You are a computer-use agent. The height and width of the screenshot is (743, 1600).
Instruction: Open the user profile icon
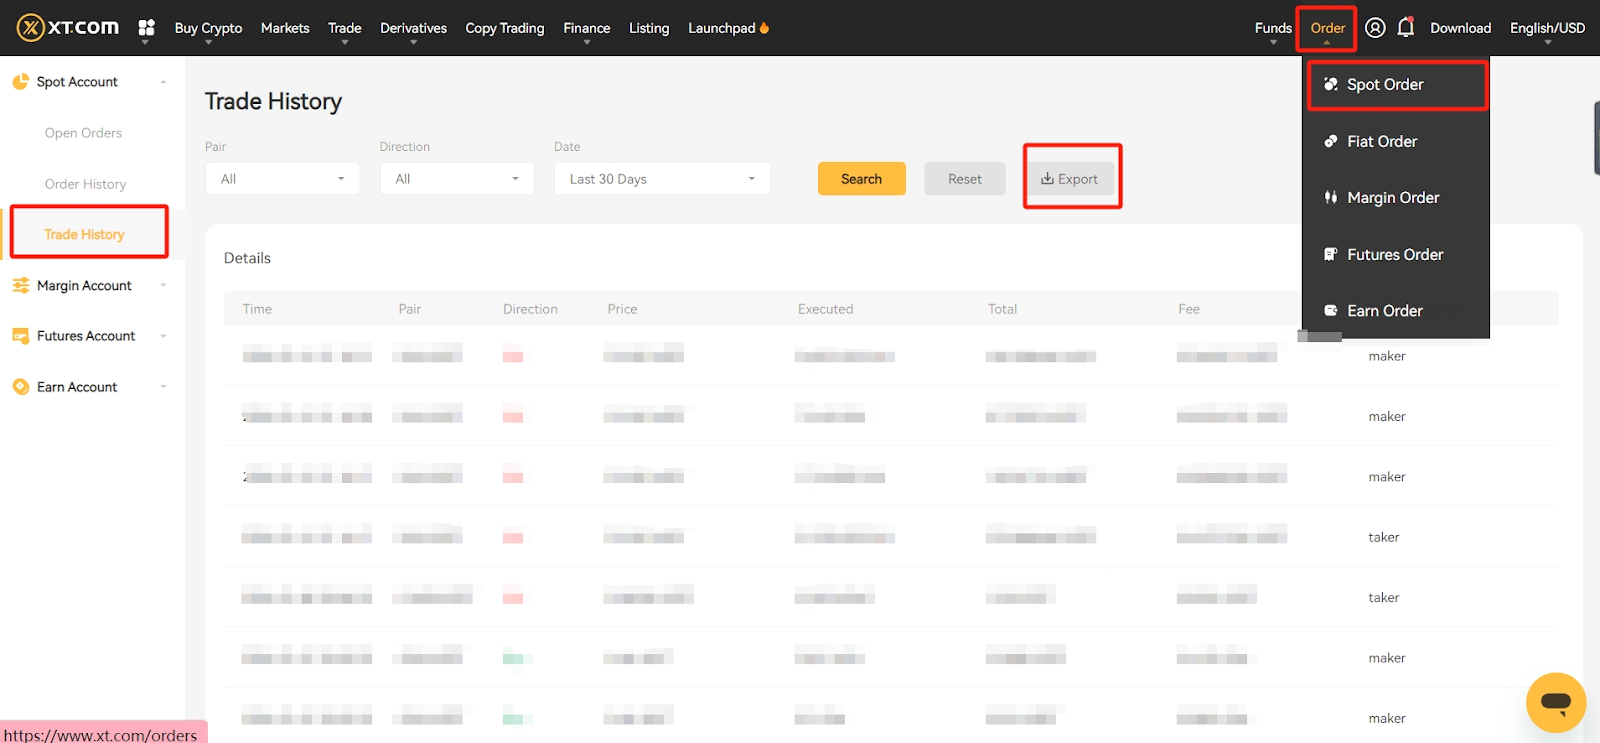tap(1375, 28)
